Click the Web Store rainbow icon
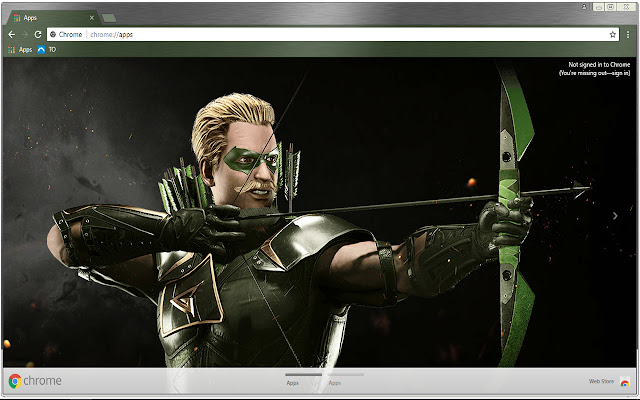The height and width of the screenshot is (400, 640). pos(624,382)
